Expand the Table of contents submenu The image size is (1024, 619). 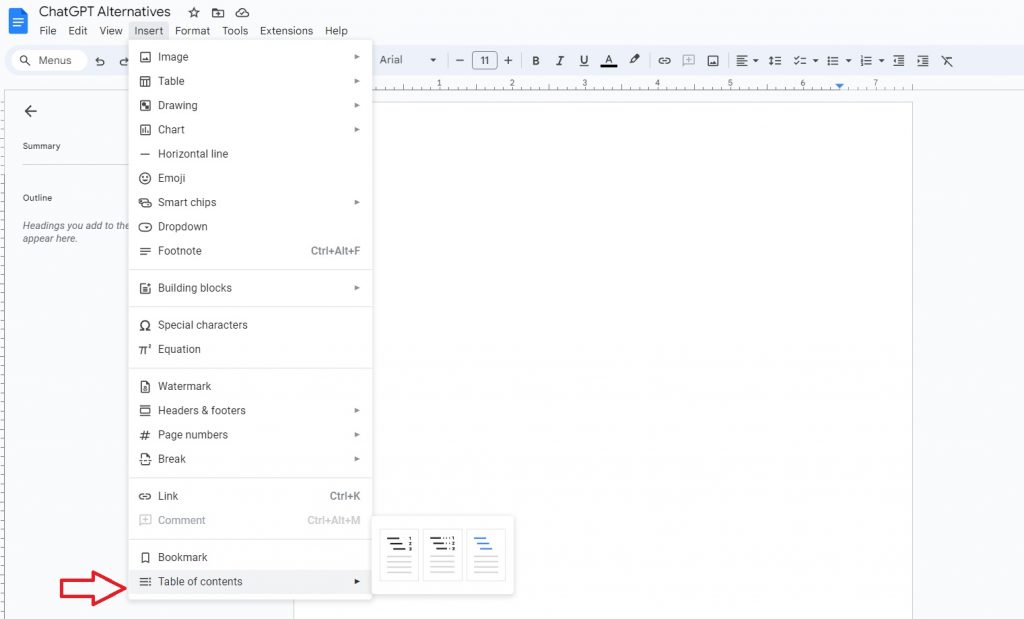(250, 581)
